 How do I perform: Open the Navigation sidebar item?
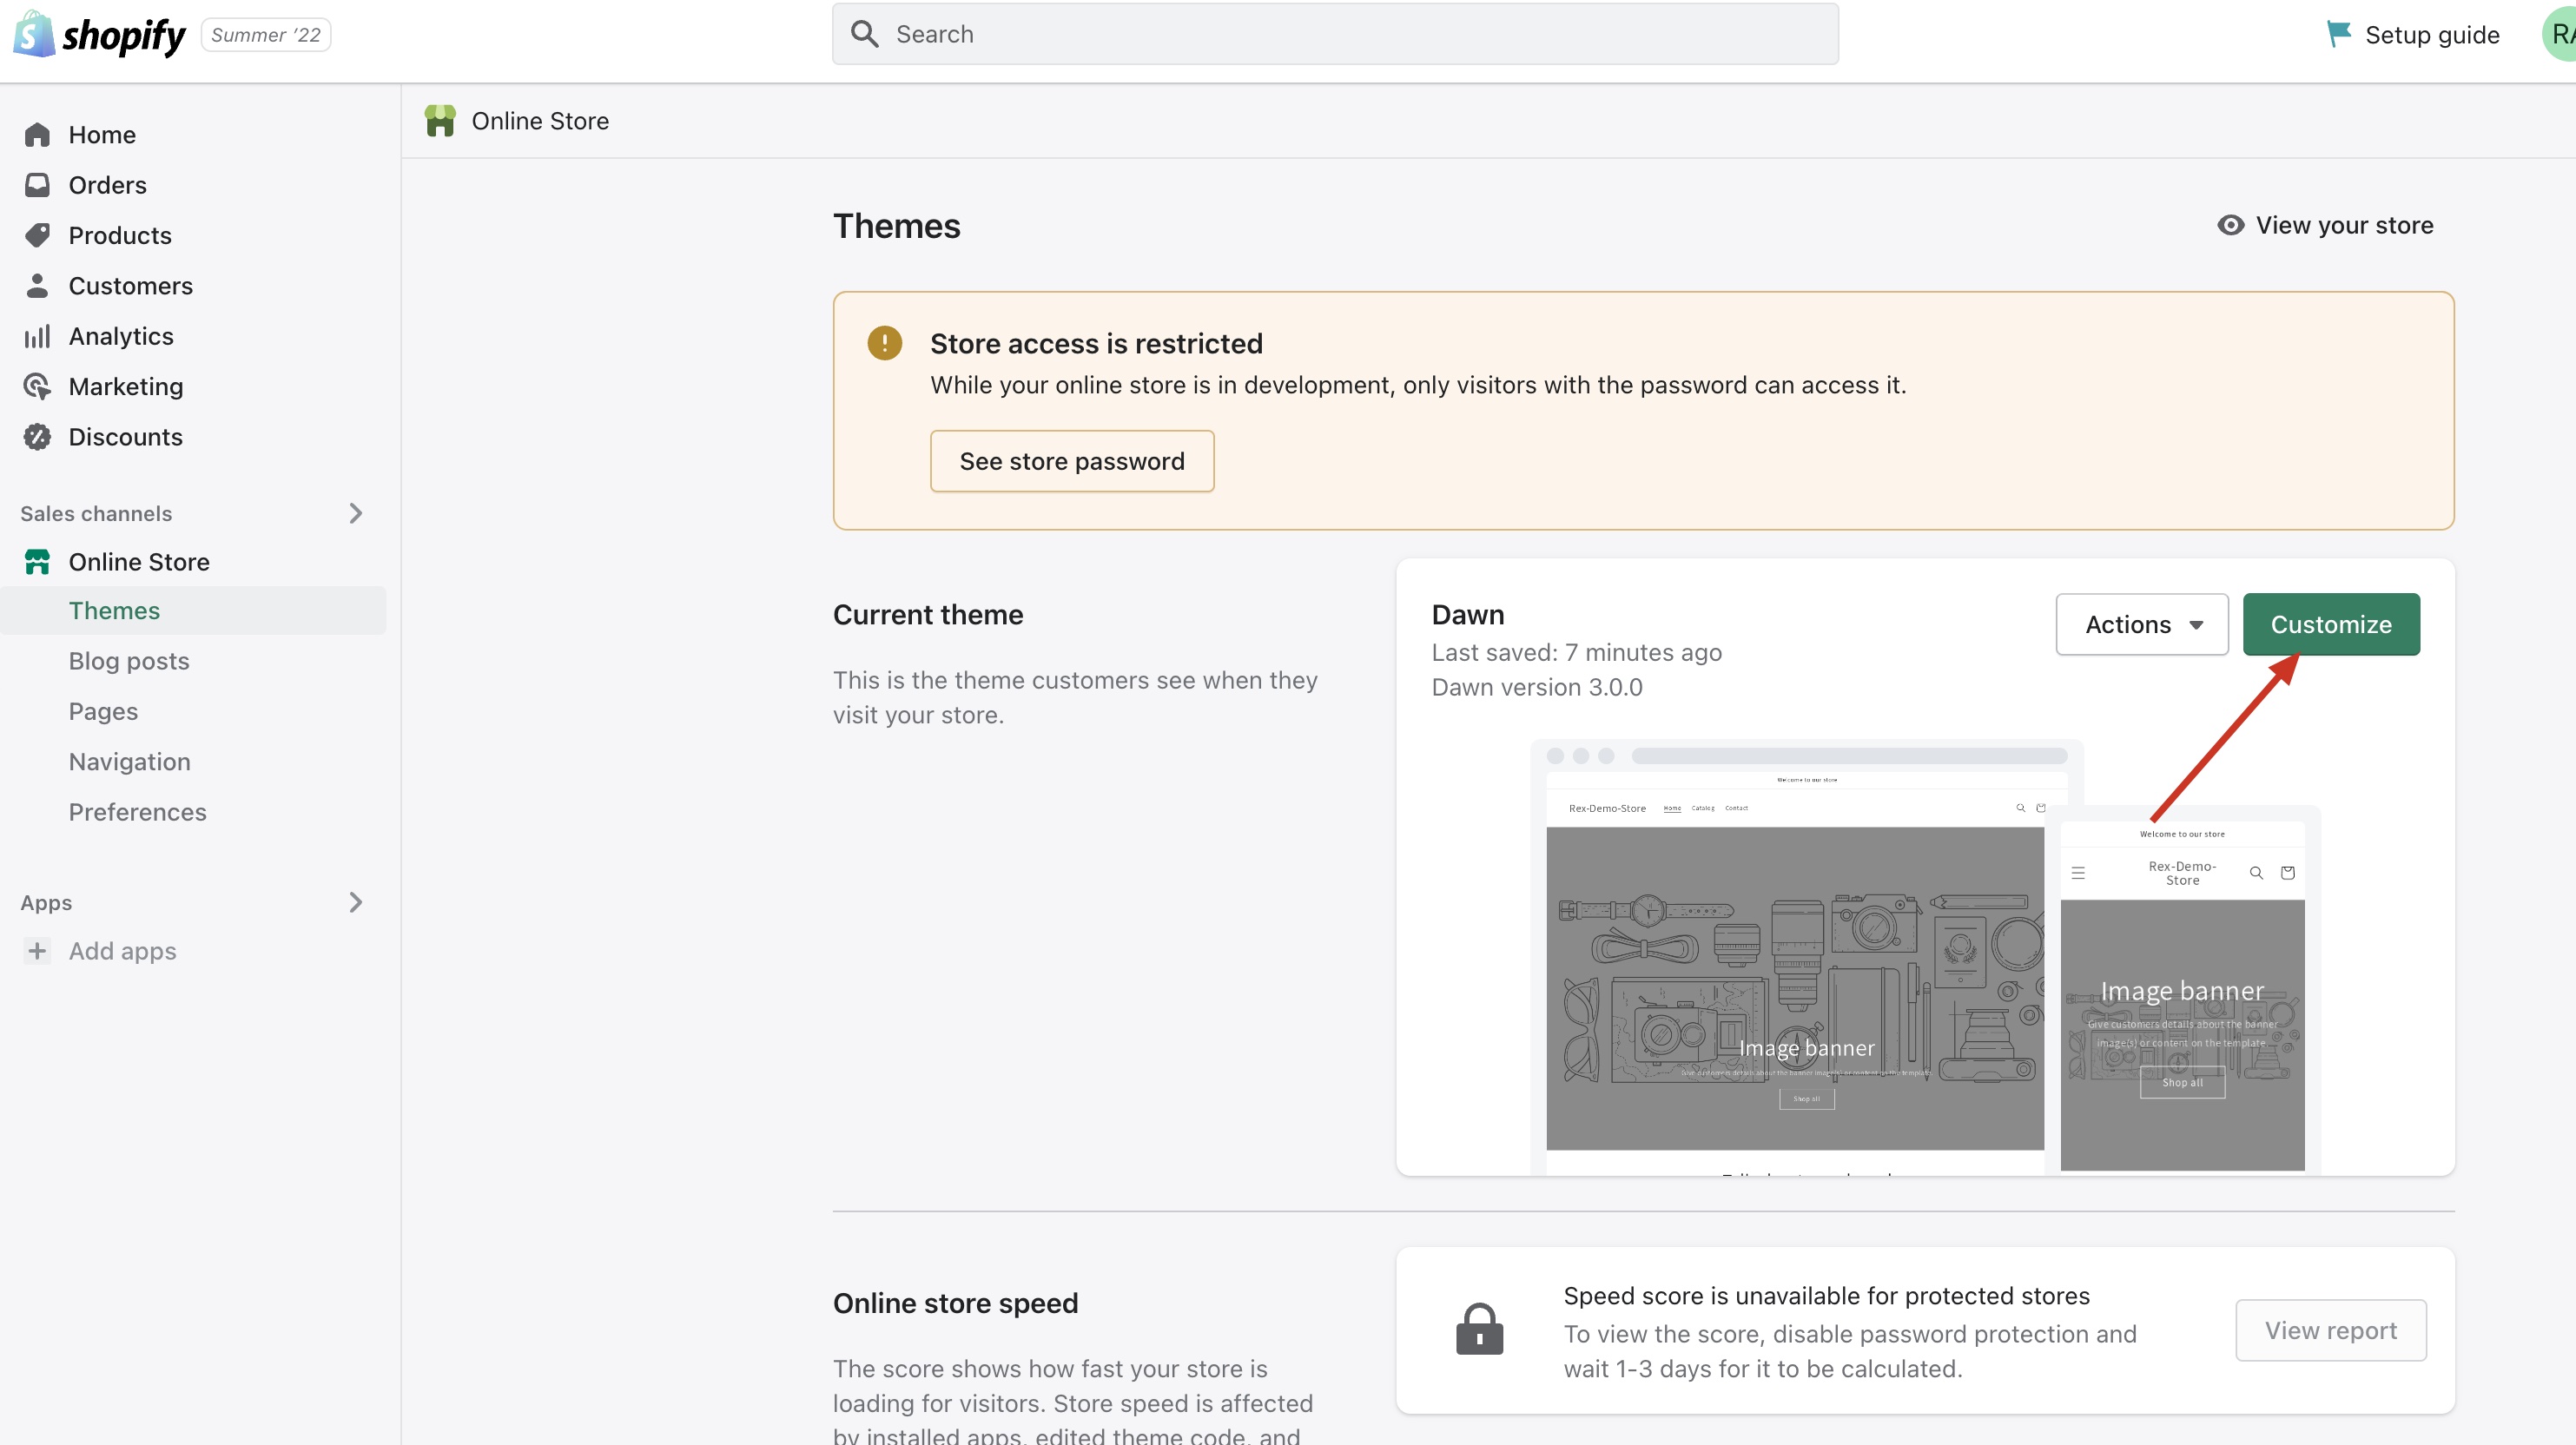(129, 762)
